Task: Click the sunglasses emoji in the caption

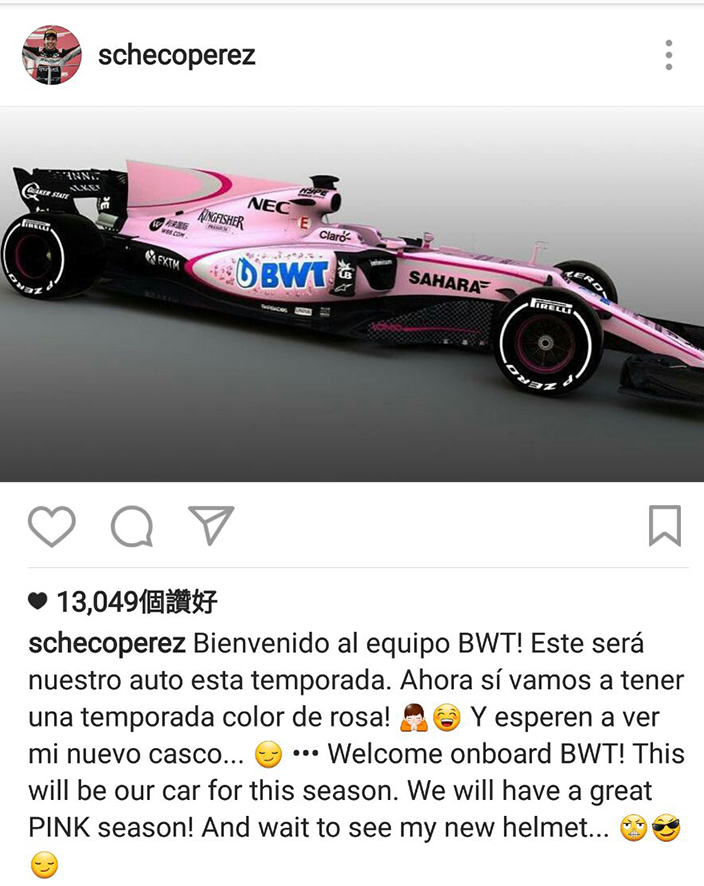Action: (667, 829)
